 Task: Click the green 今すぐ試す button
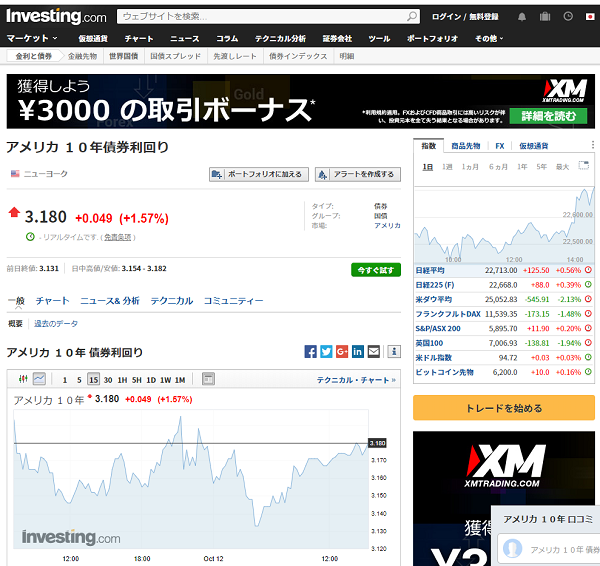click(x=376, y=270)
